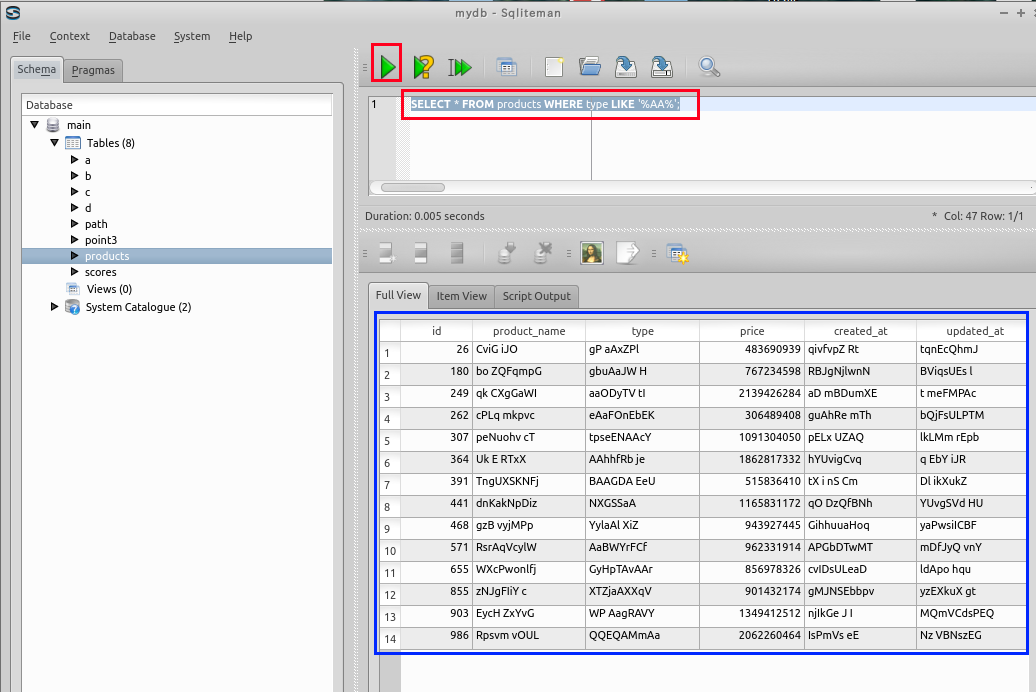Switch to the Script Output tab
The width and height of the screenshot is (1036, 692).
tap(536, 296)
